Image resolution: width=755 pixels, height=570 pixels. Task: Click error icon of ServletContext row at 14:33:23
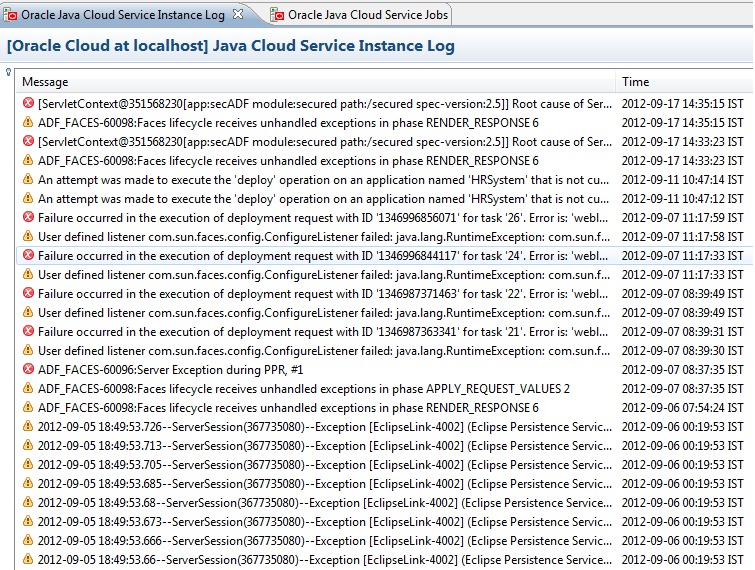coord(28,141)
